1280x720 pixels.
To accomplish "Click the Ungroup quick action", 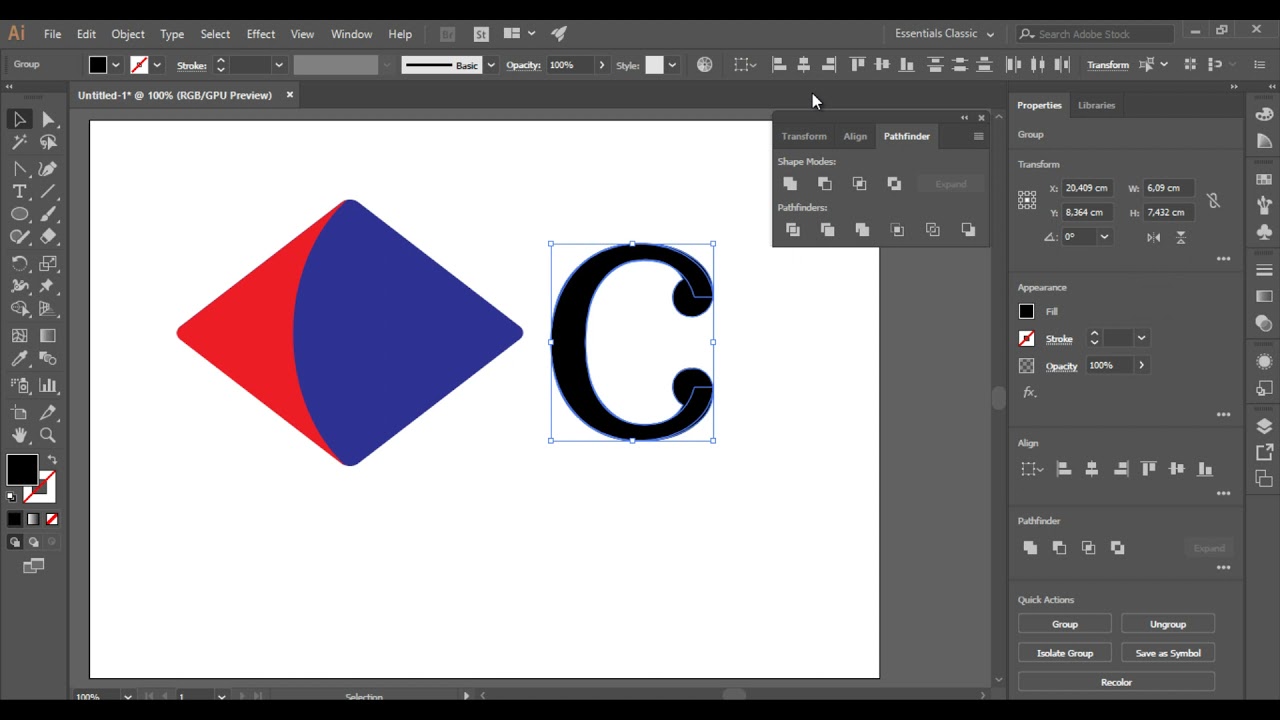I will pos(1168,624).
